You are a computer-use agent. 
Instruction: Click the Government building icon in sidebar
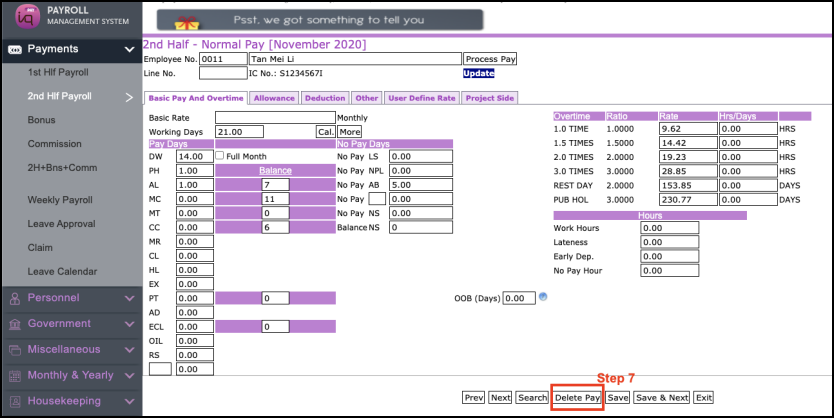14,324
